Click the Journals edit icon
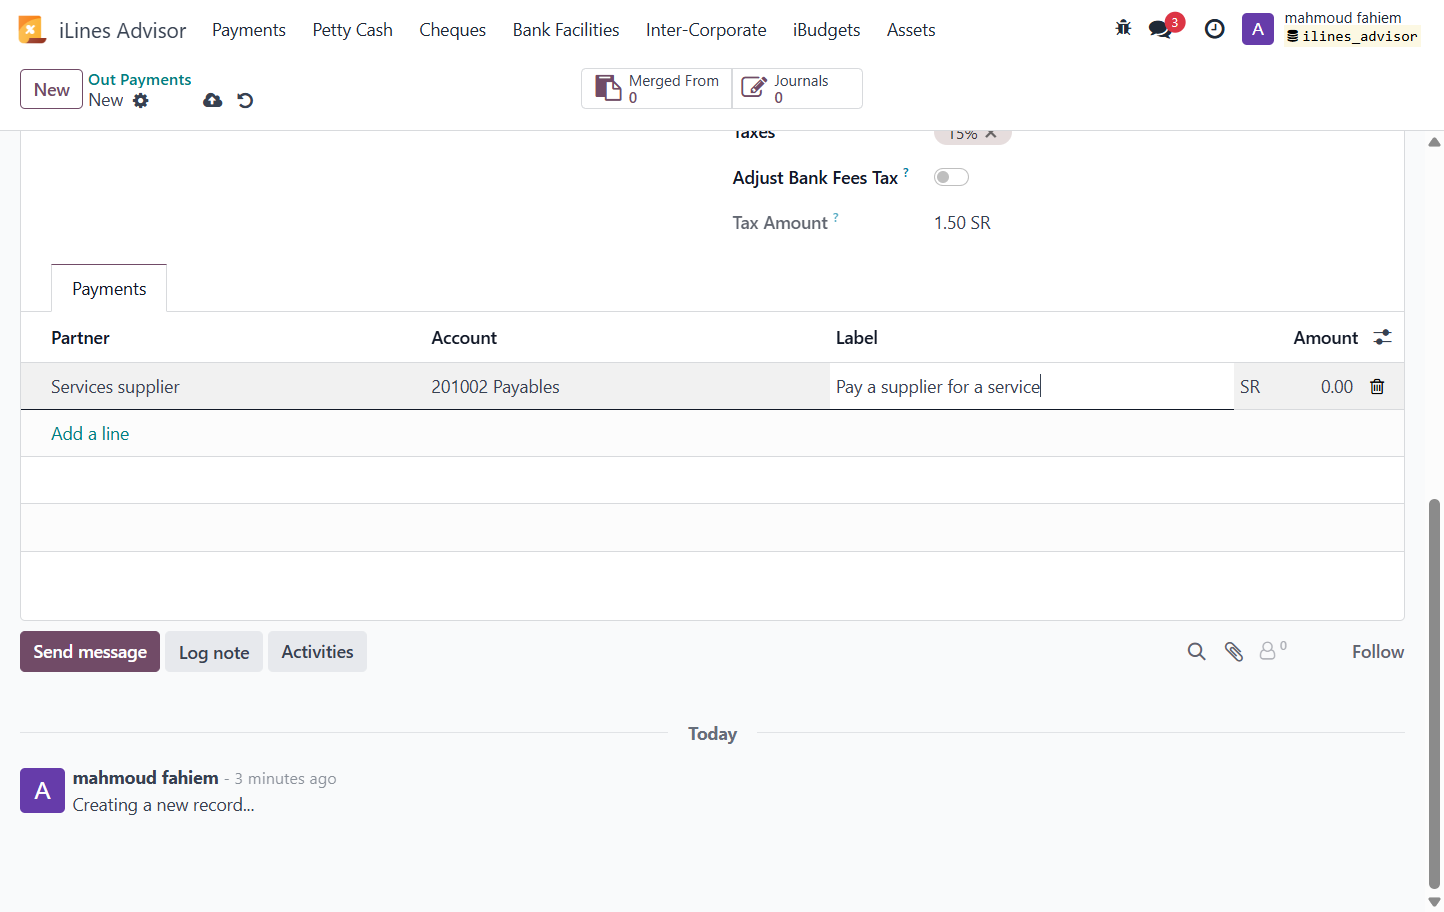Viewport: 1444px width, 912px height. click(754, 88)
